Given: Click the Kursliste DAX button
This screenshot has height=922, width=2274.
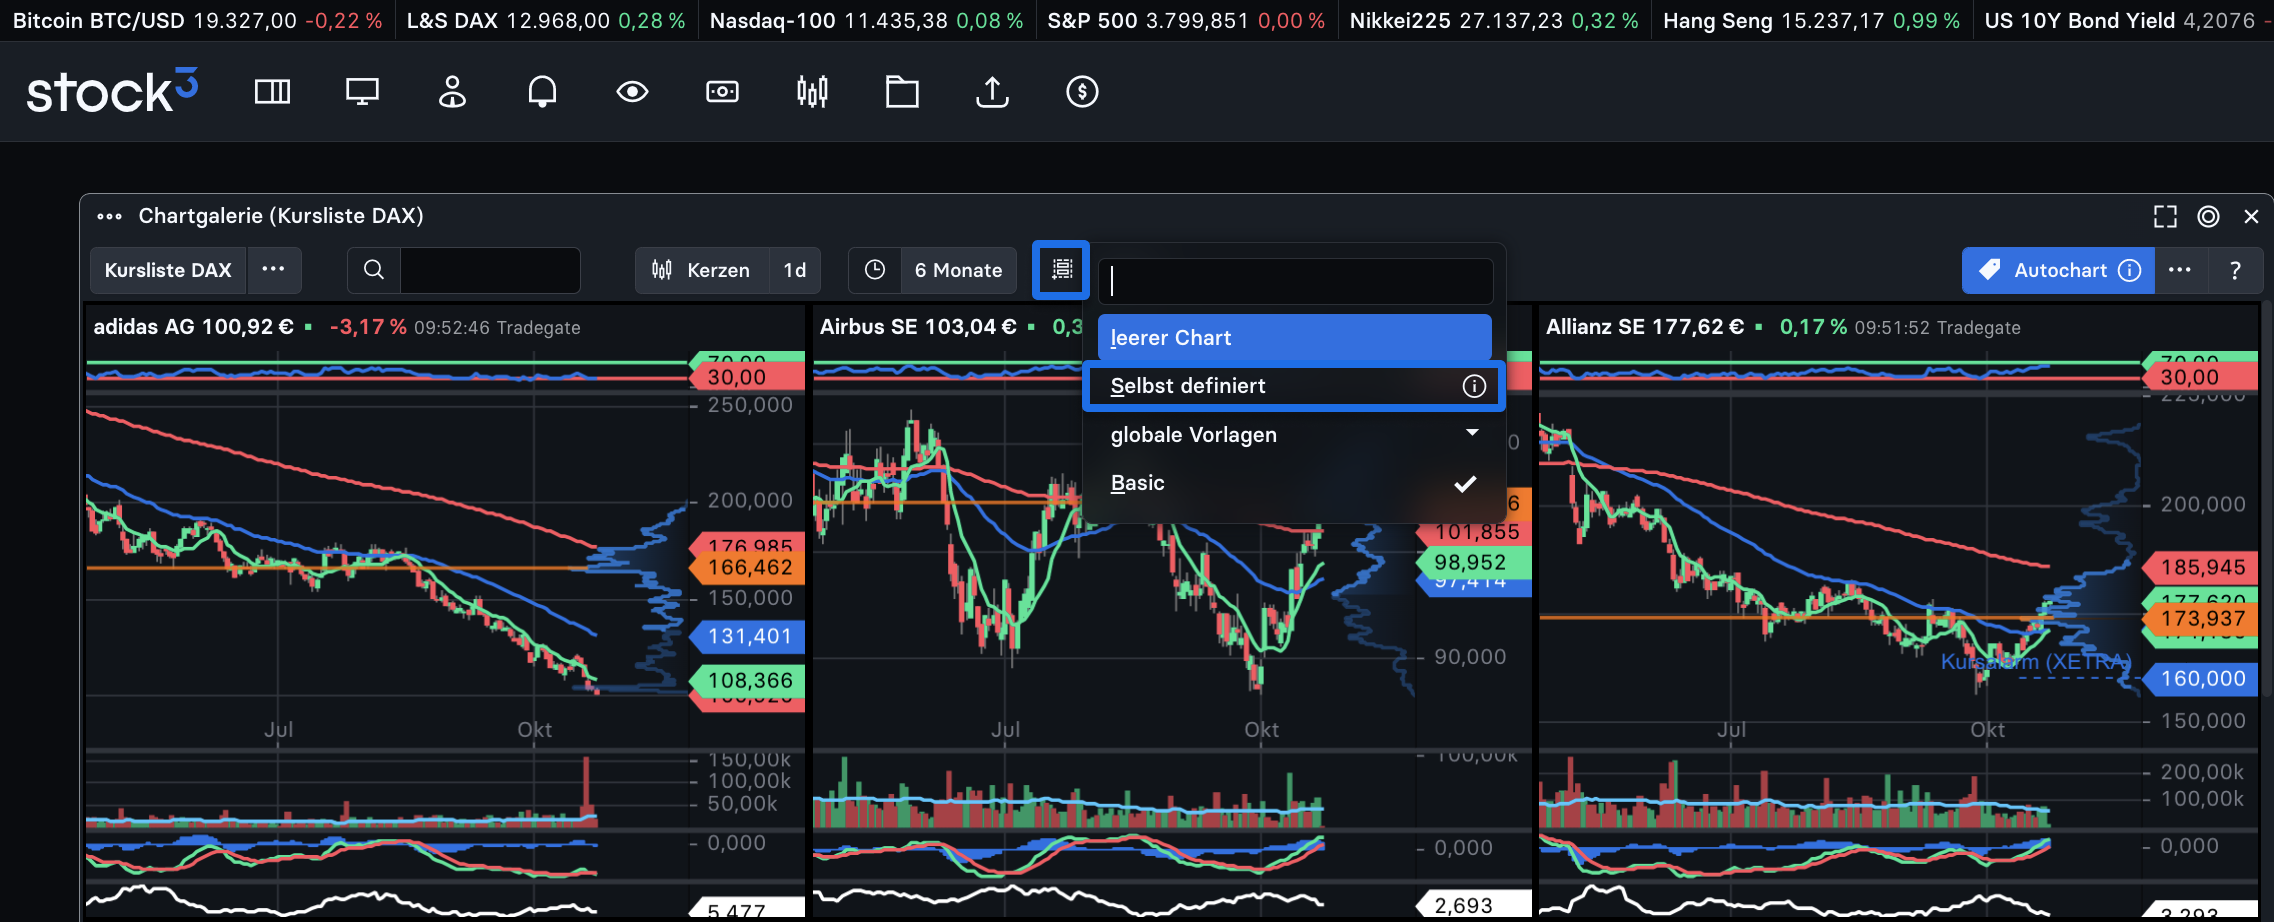Looking at the screenshot, I should (168, 270).
